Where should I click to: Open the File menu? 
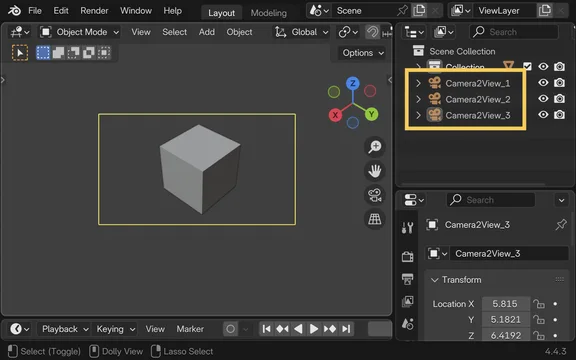pyautogui.click(x=35, y=11)
